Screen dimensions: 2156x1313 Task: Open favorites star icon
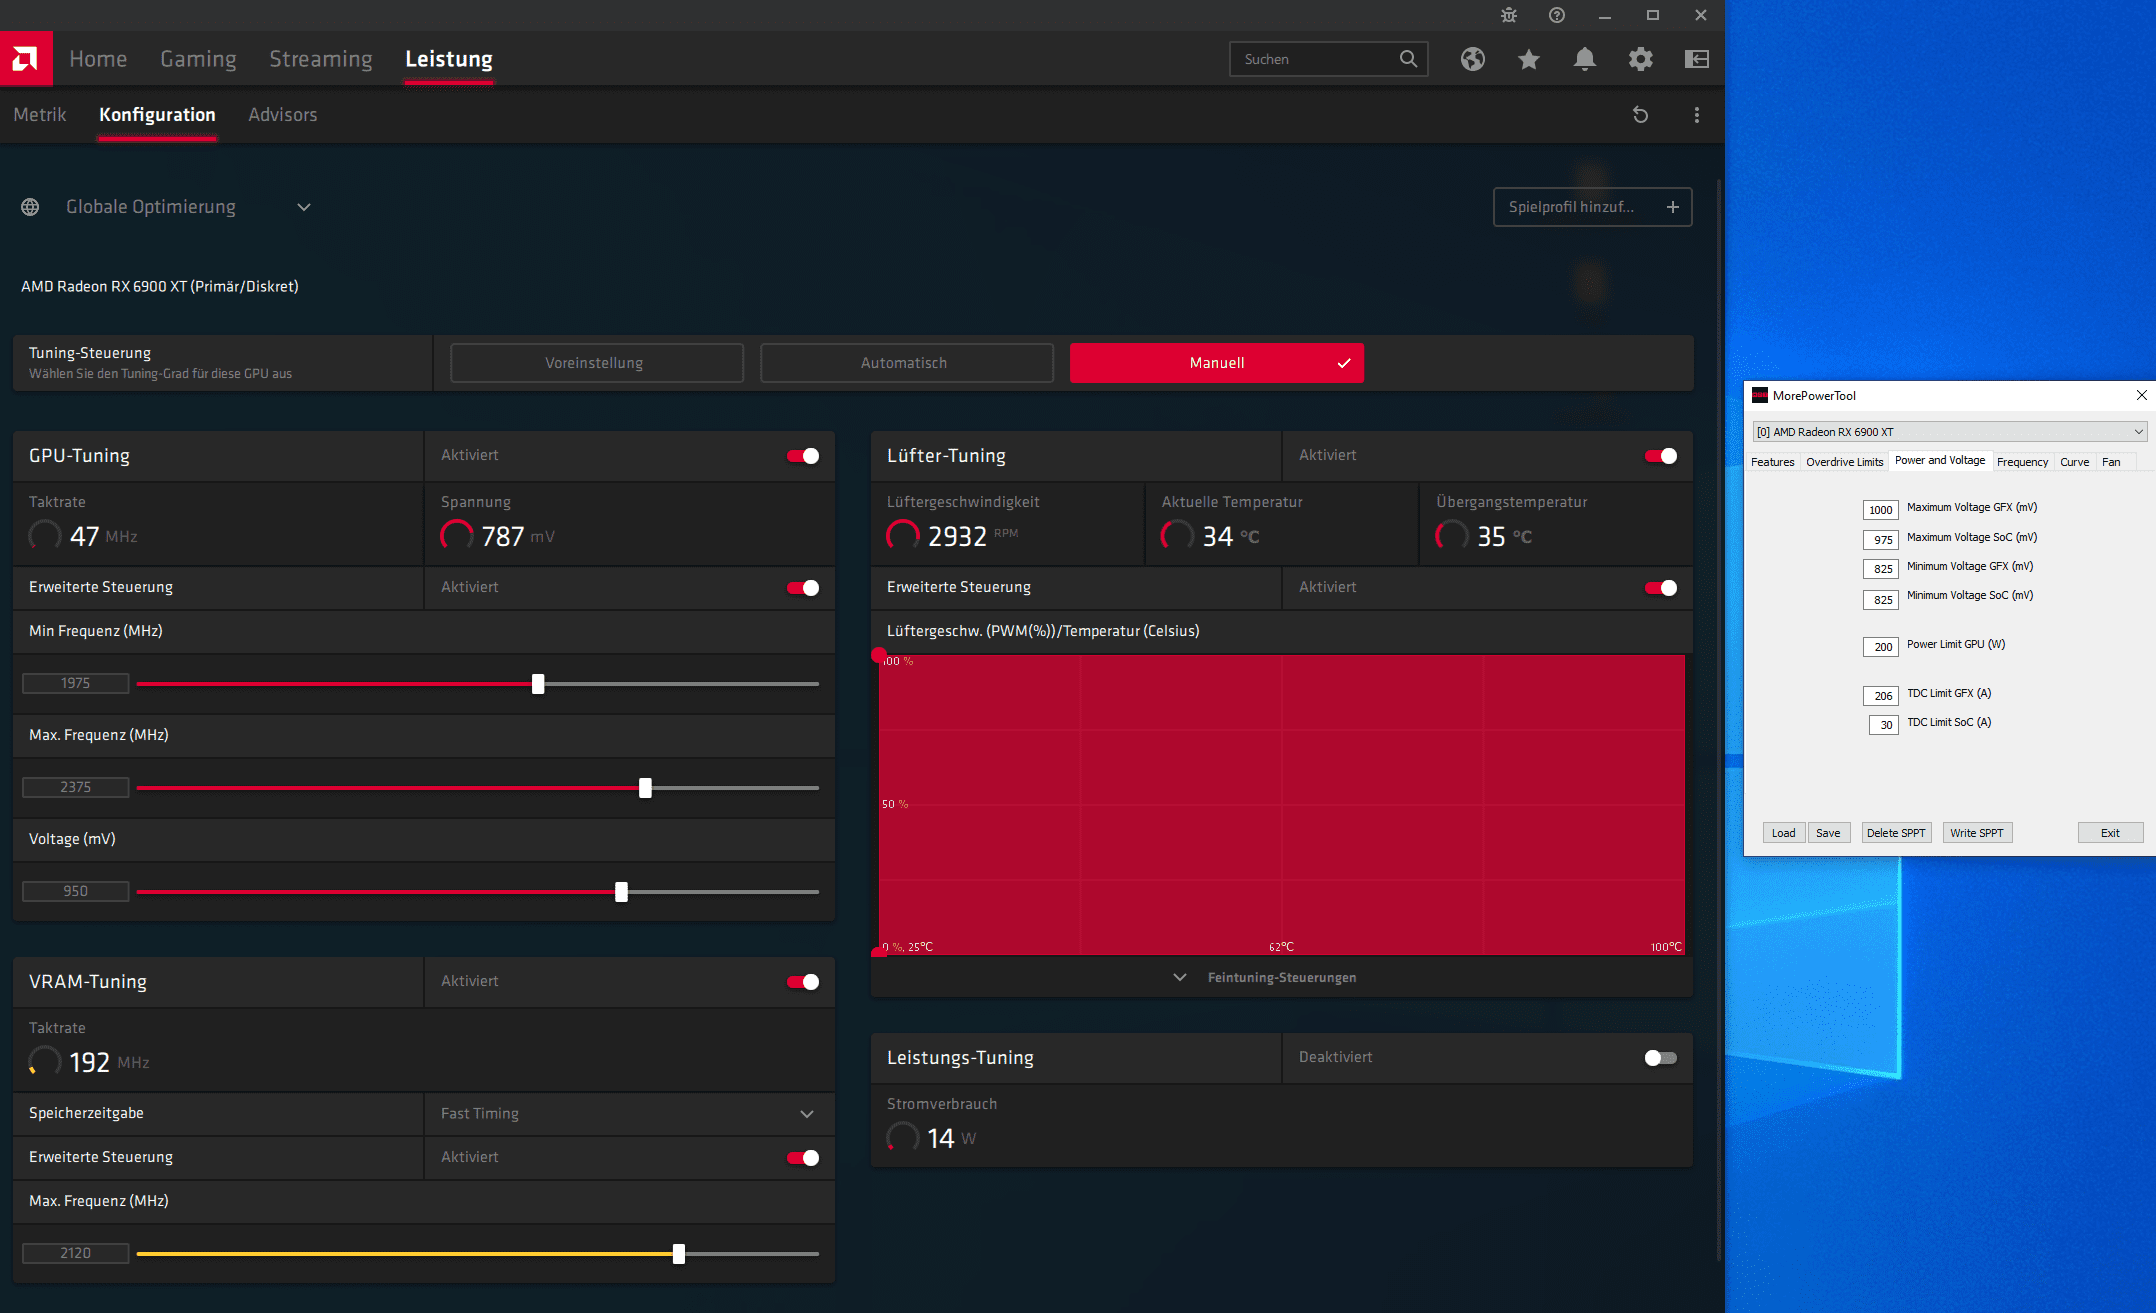click(1528, 59)
